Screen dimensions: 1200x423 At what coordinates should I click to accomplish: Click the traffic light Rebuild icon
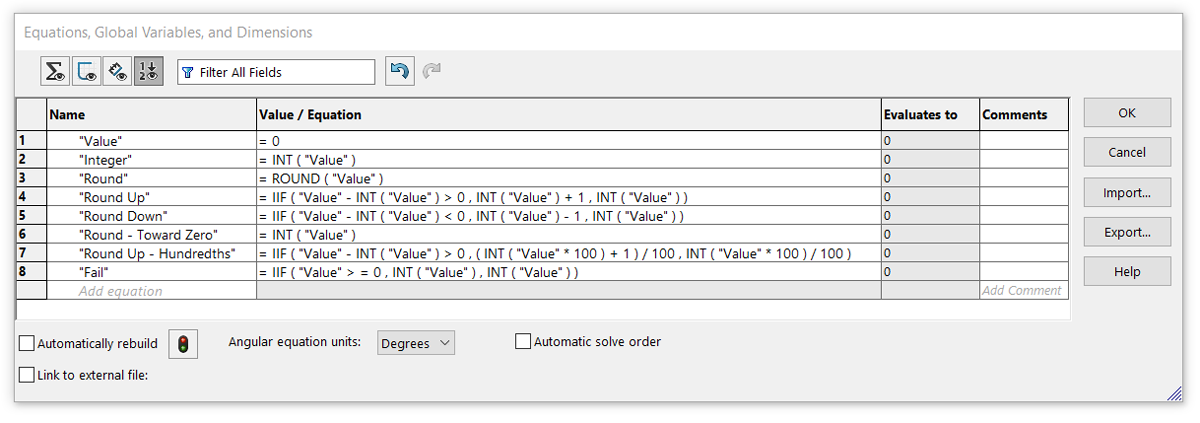point(183,343)
